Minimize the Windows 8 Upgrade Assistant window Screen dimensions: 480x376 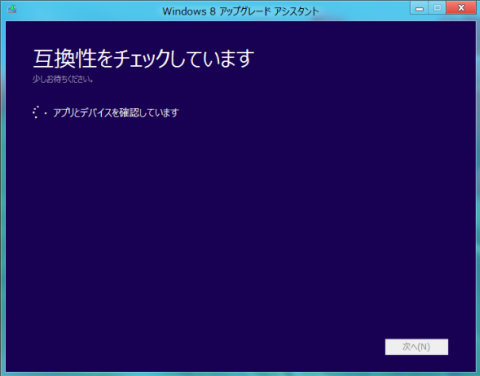[x=420, y=8]
